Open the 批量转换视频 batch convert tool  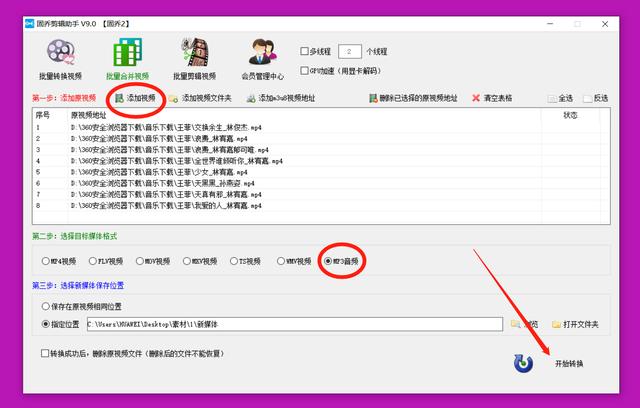pos(60,59)
